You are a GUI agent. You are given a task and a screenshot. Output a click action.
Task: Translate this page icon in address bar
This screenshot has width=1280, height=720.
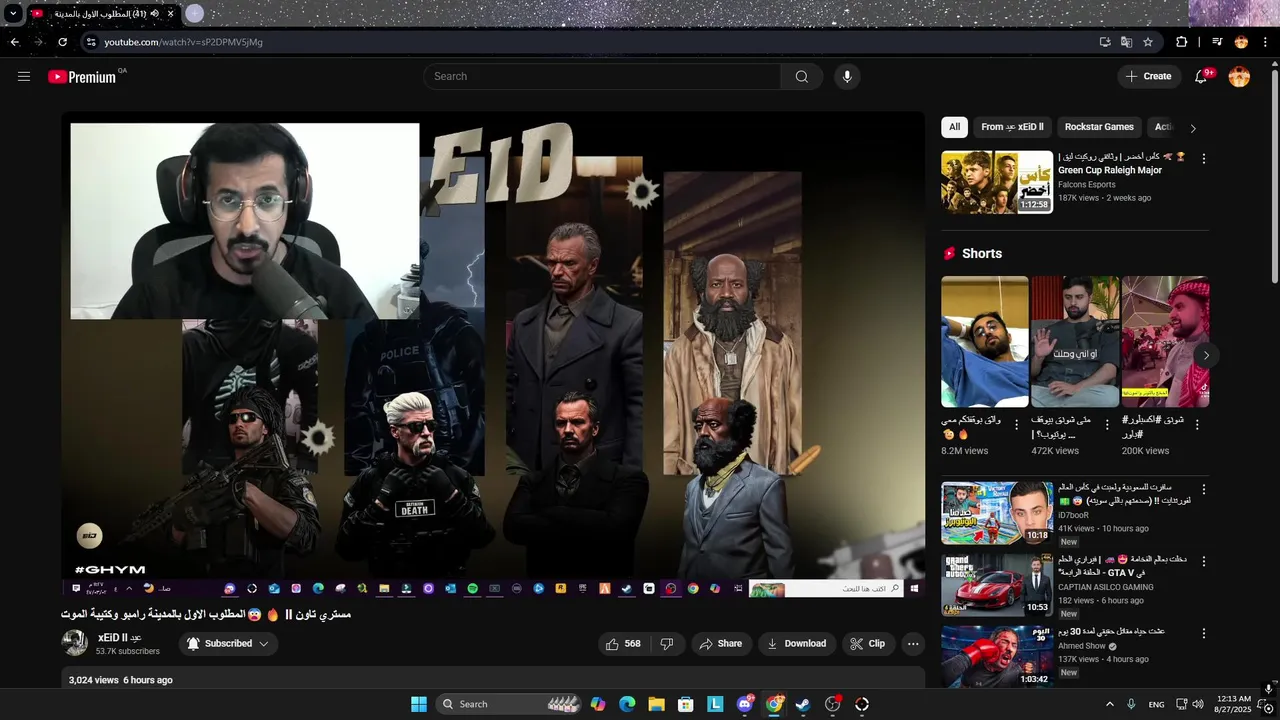coord(1126,42)
